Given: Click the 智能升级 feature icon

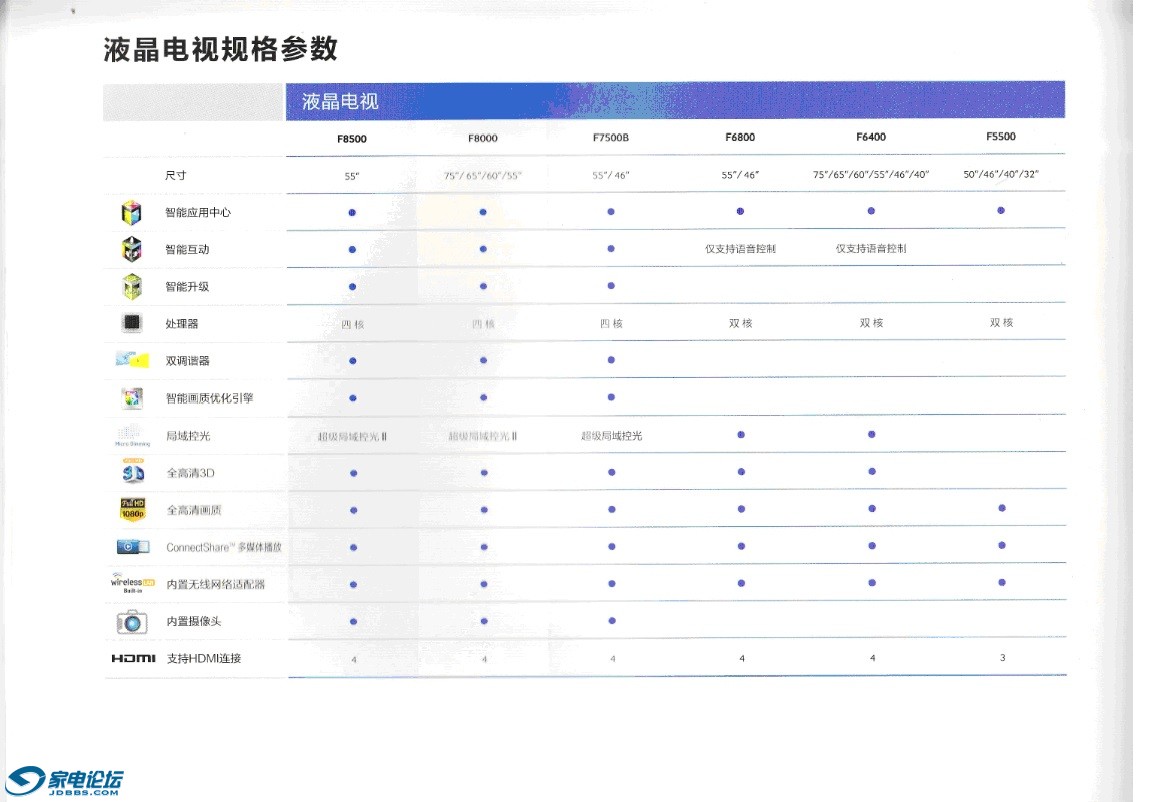Looking at the screenshot, I should 131,287.
